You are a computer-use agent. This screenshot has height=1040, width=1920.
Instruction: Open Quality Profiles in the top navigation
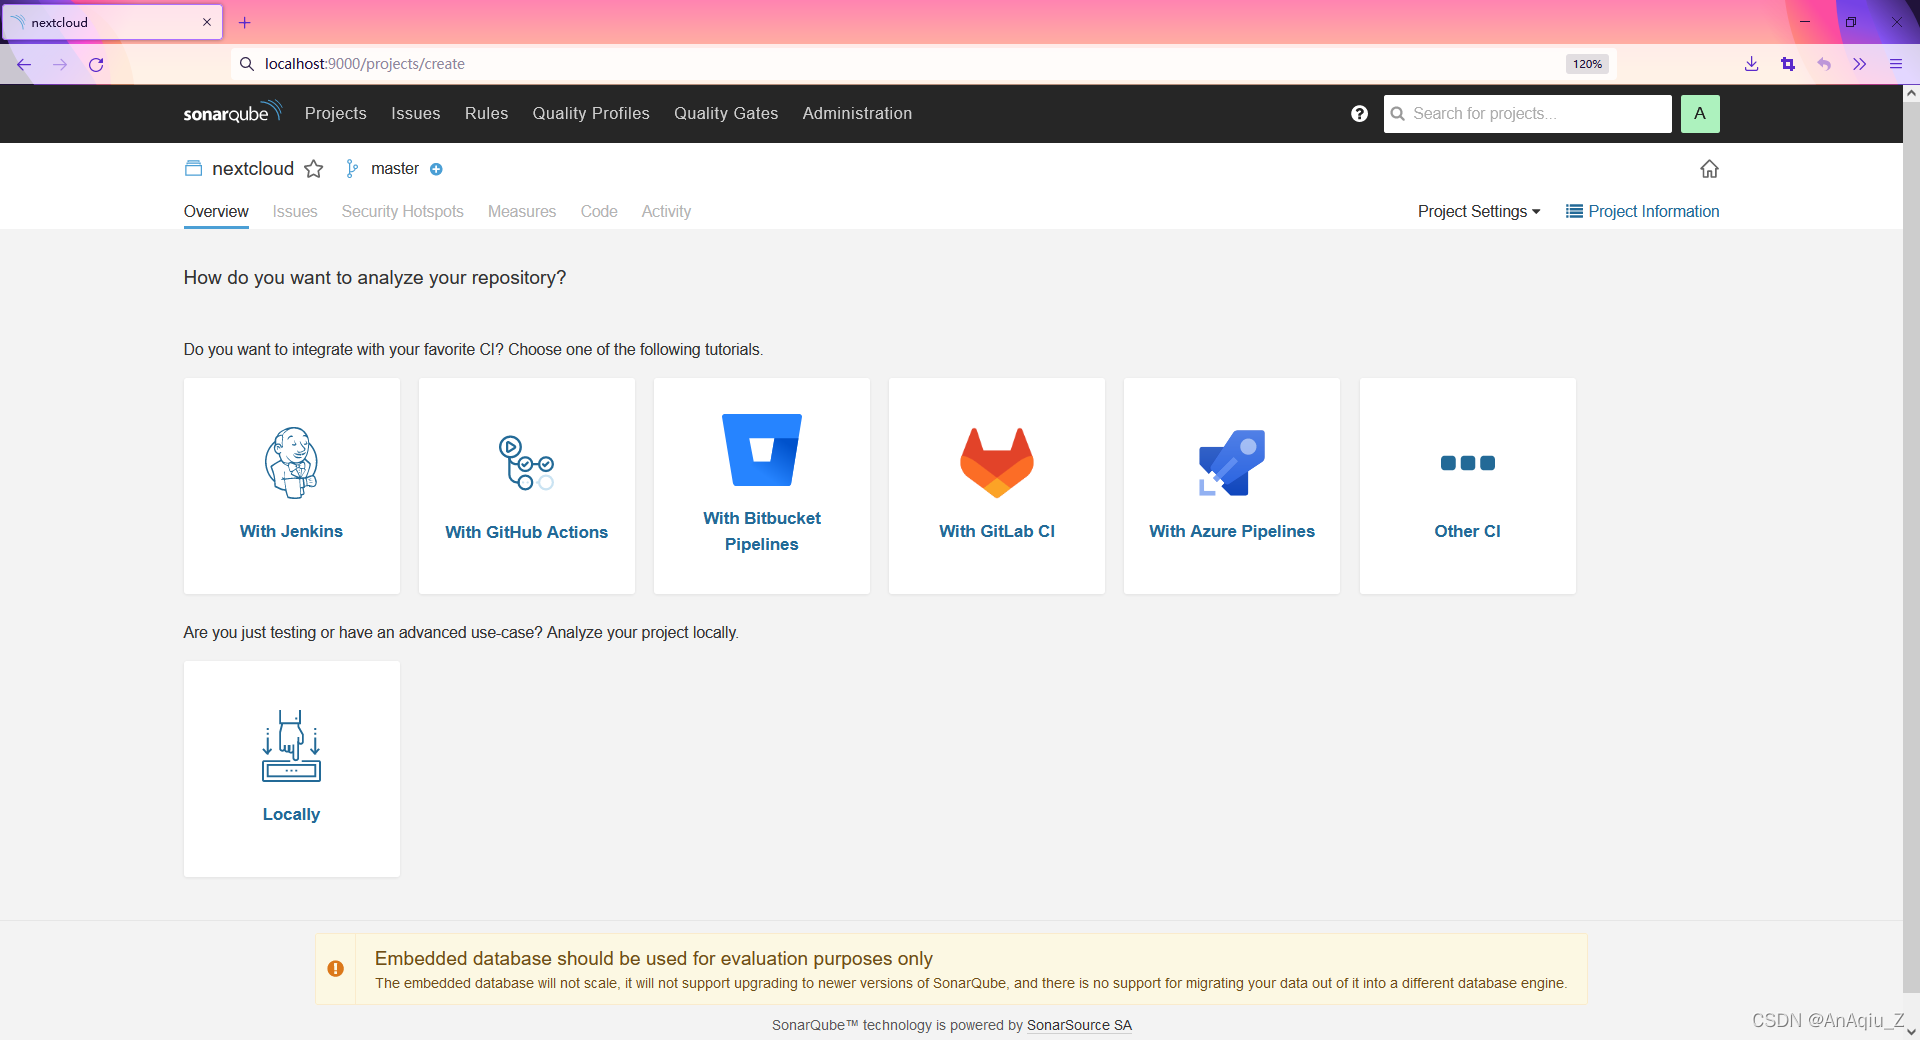pos(591,114)
